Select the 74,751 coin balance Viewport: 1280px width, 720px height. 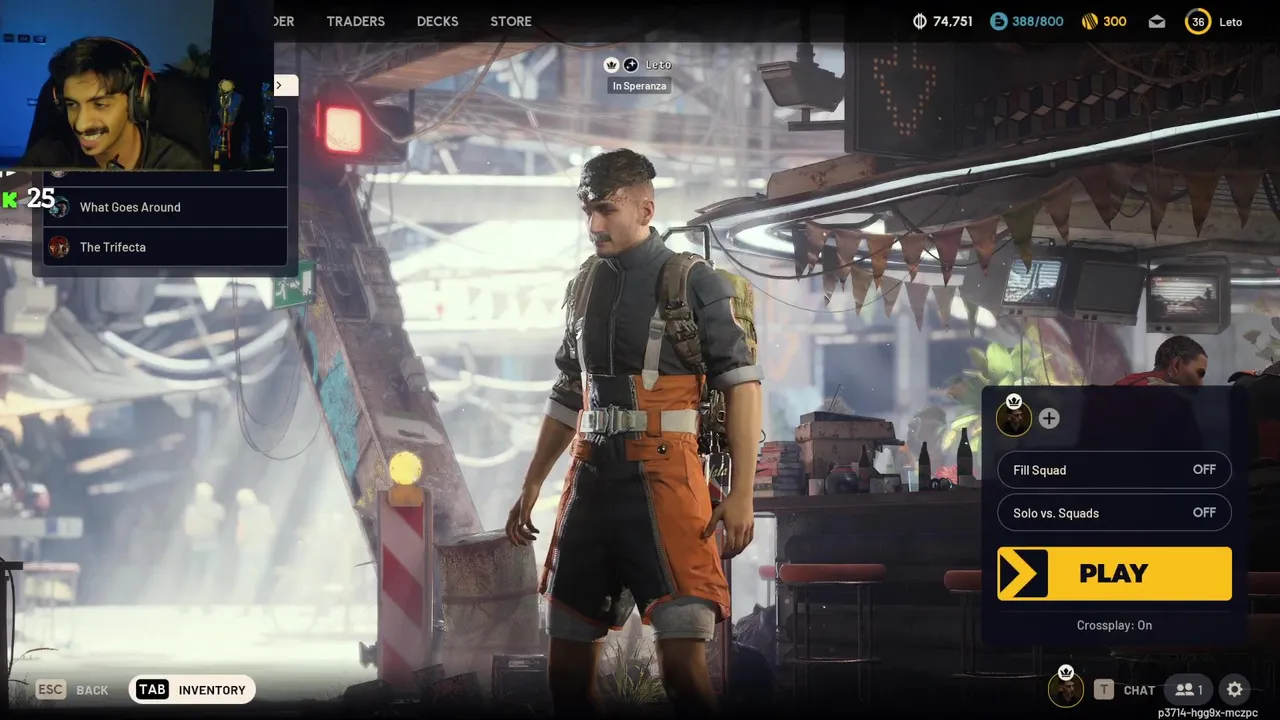(x=952, y=21)
